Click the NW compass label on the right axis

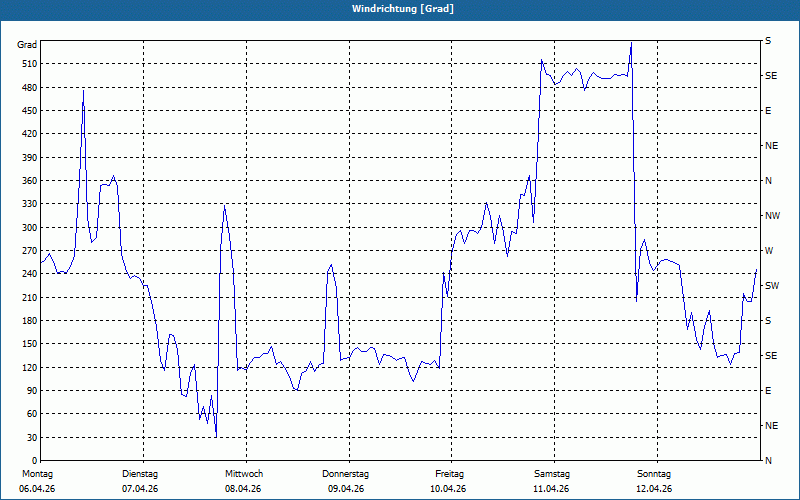point(772,216)
